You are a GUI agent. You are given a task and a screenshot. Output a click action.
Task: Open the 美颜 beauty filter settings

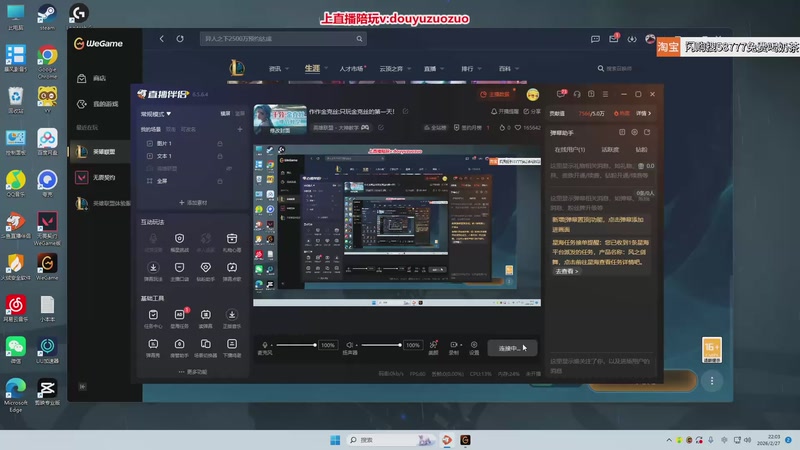coord(433,347)
